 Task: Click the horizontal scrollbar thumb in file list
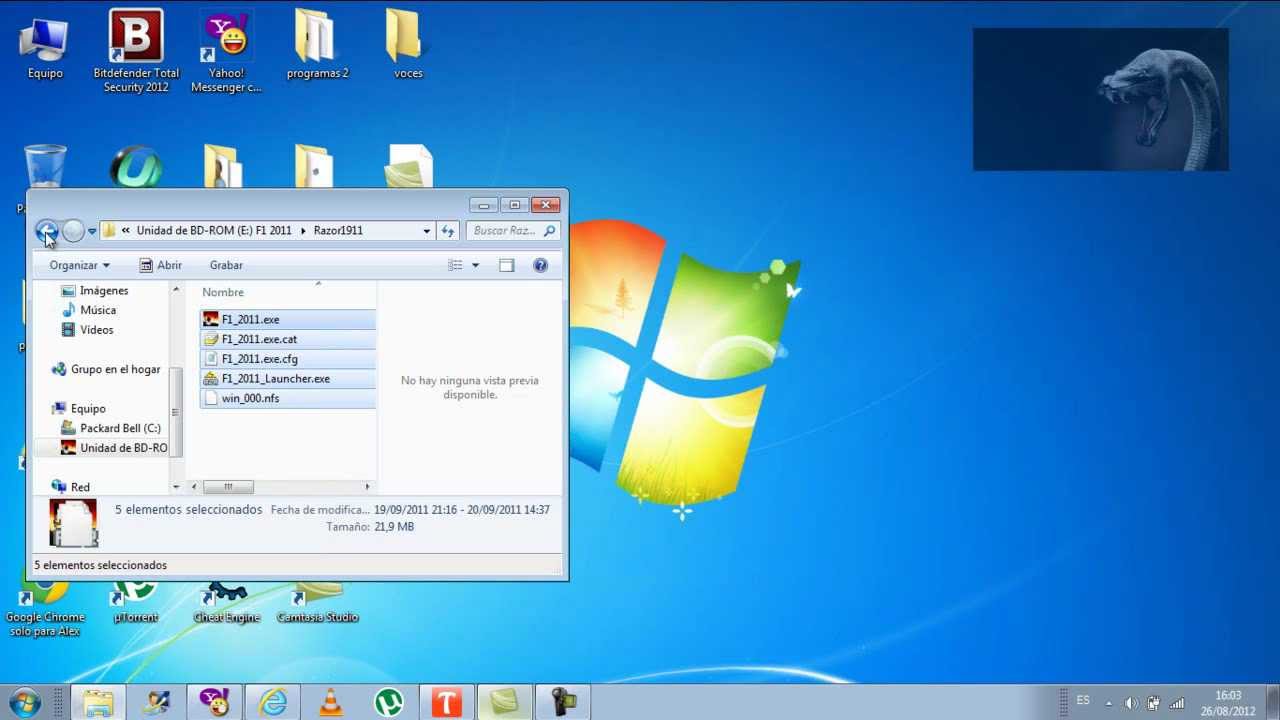(x=228, y=487)
